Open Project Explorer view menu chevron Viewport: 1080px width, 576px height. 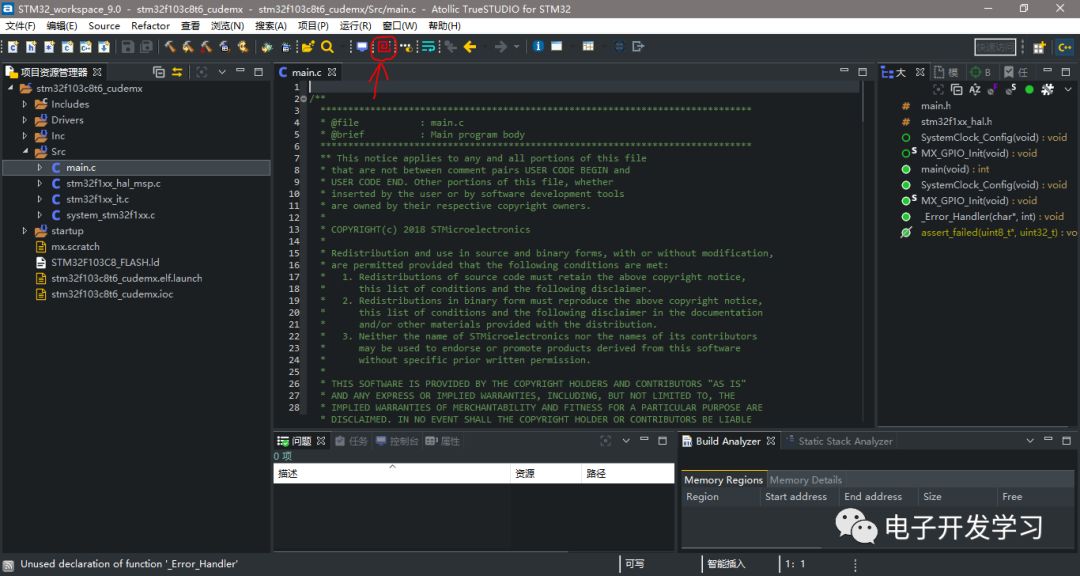pos(222,72)
